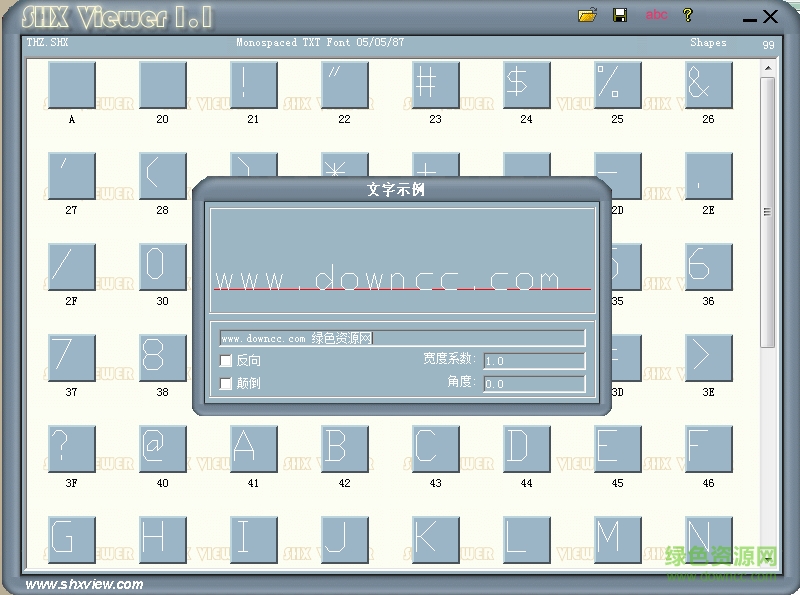Enable the 颠倒 (upside-down) checkbox

click(226, 383)
